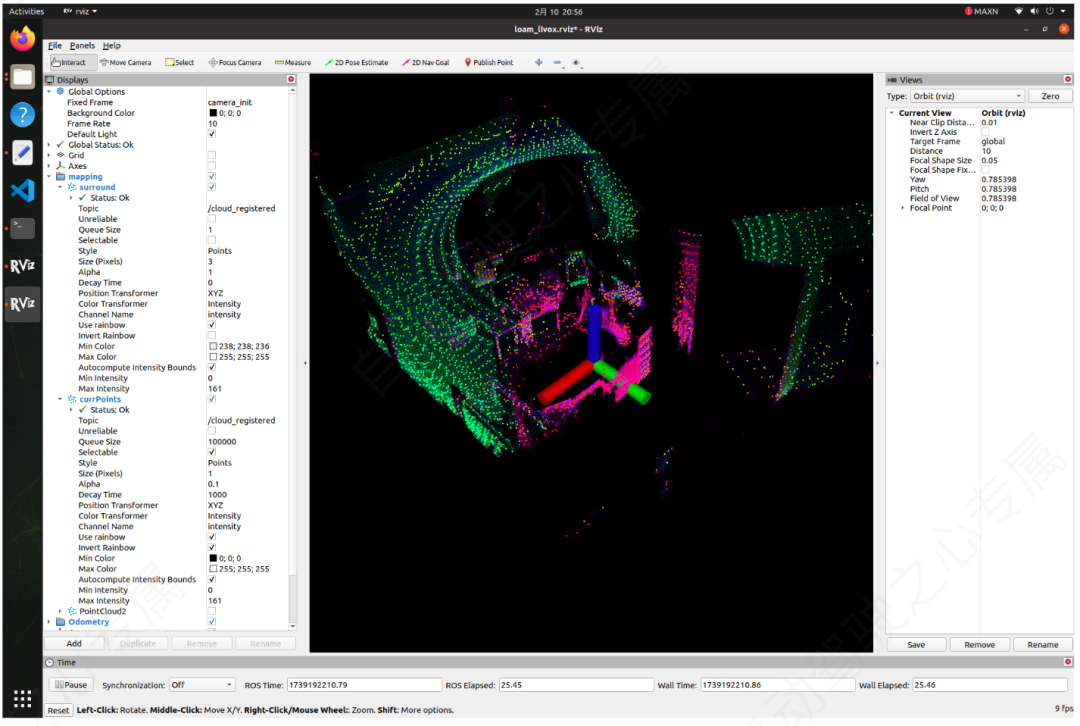Screen dimensions: 1080x726
Task: Close the Time panel
Action: click(1068, 662)
